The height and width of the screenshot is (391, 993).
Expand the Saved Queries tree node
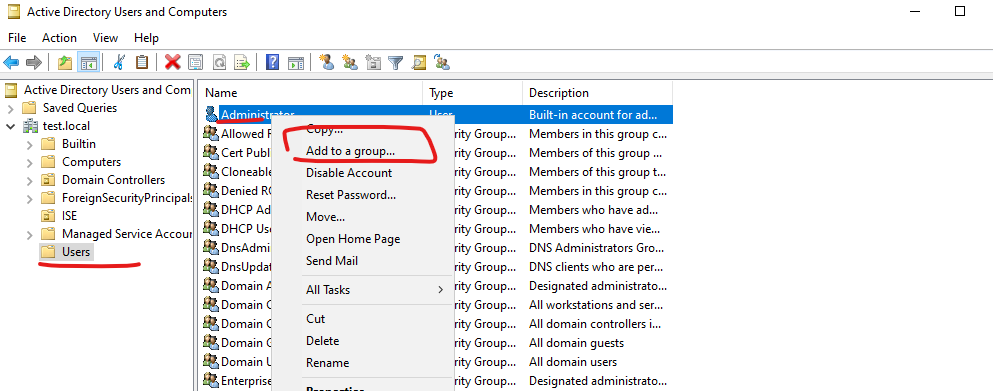point(10,108)
